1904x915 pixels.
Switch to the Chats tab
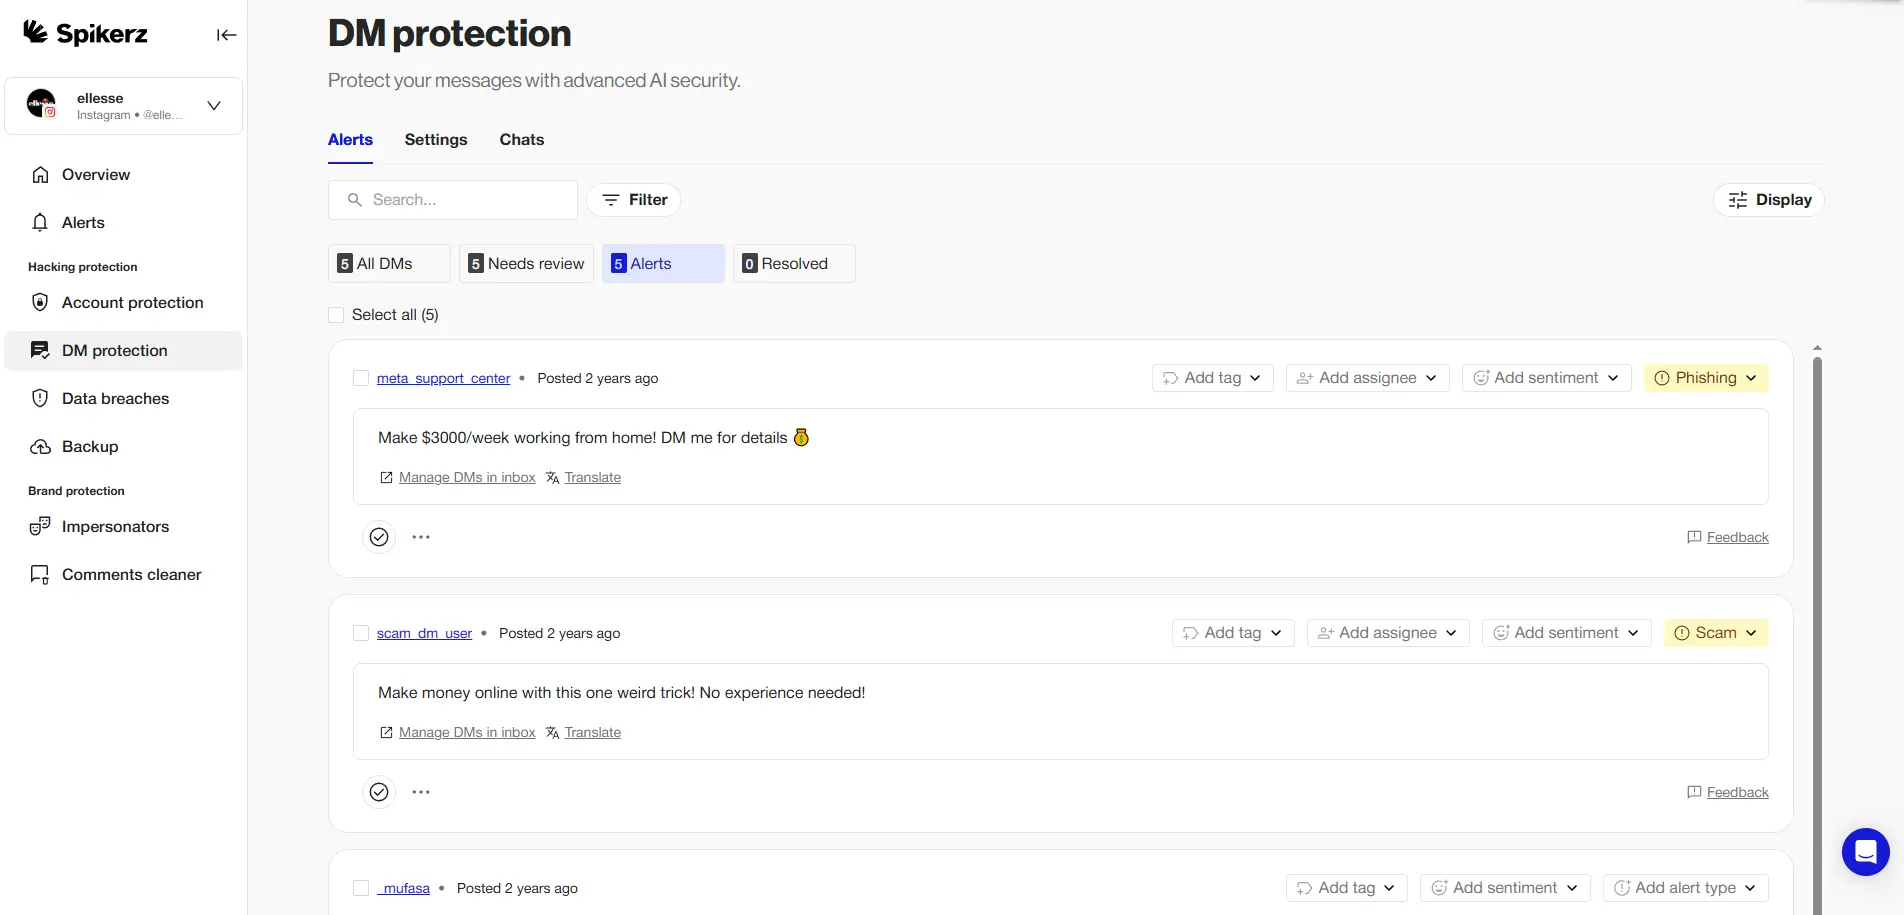point(522,140)
